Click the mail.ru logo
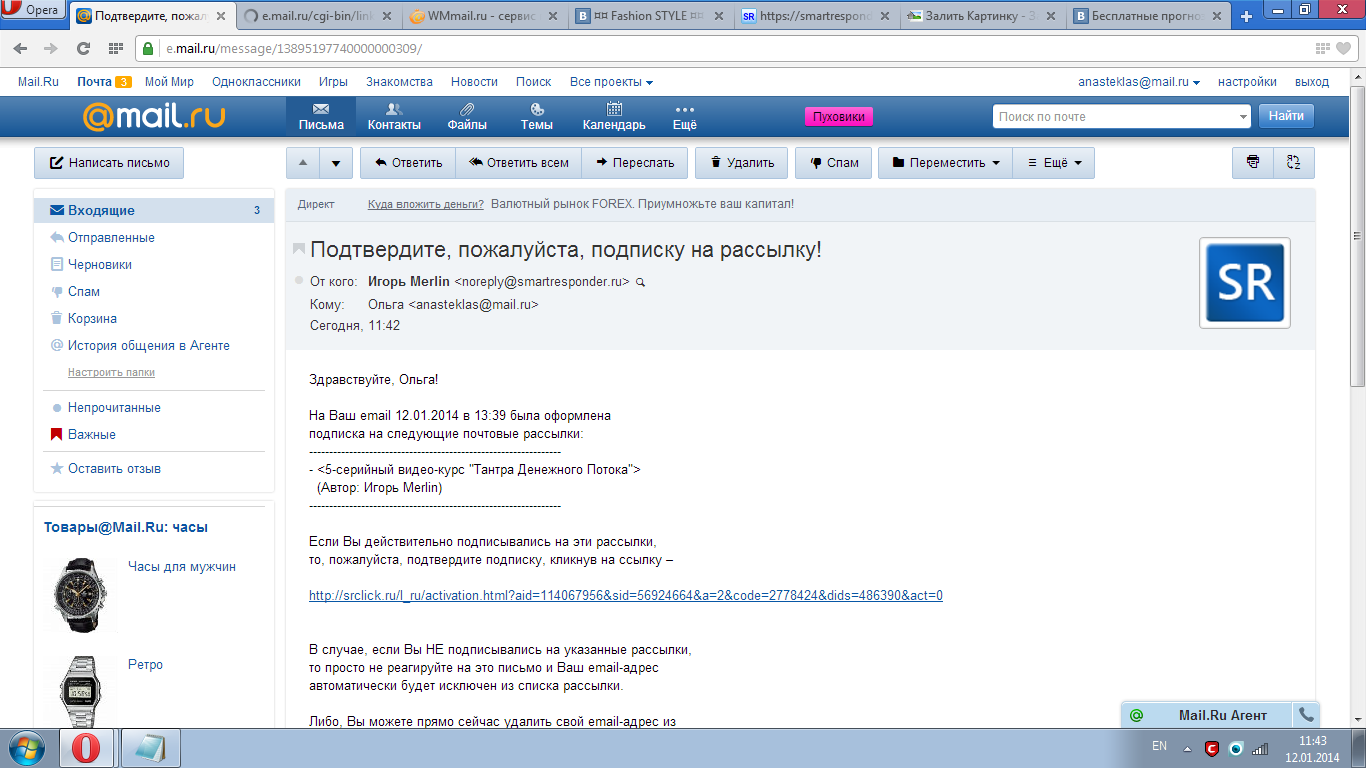The image size is (1366, 768). [x=154, y=117]
